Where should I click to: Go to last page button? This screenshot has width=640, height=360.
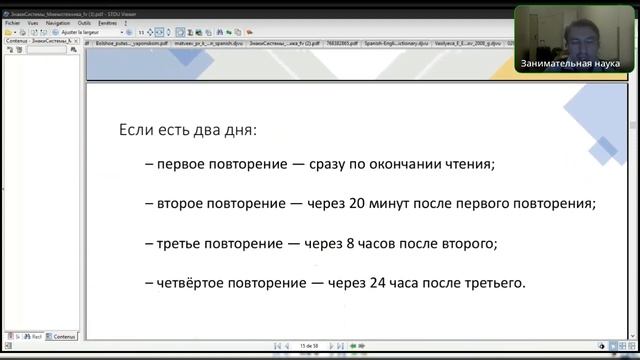(x=340, y=346)
